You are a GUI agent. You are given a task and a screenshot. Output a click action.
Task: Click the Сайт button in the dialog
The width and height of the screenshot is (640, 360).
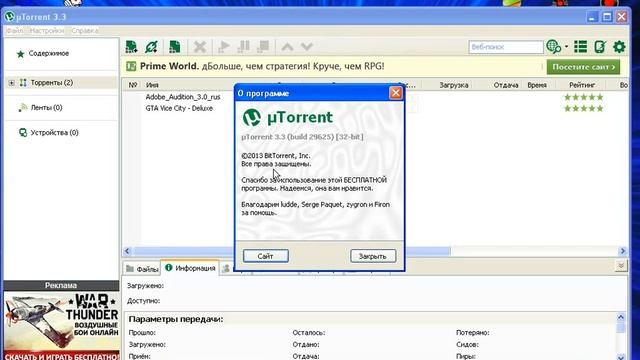(x=266, y=256)
